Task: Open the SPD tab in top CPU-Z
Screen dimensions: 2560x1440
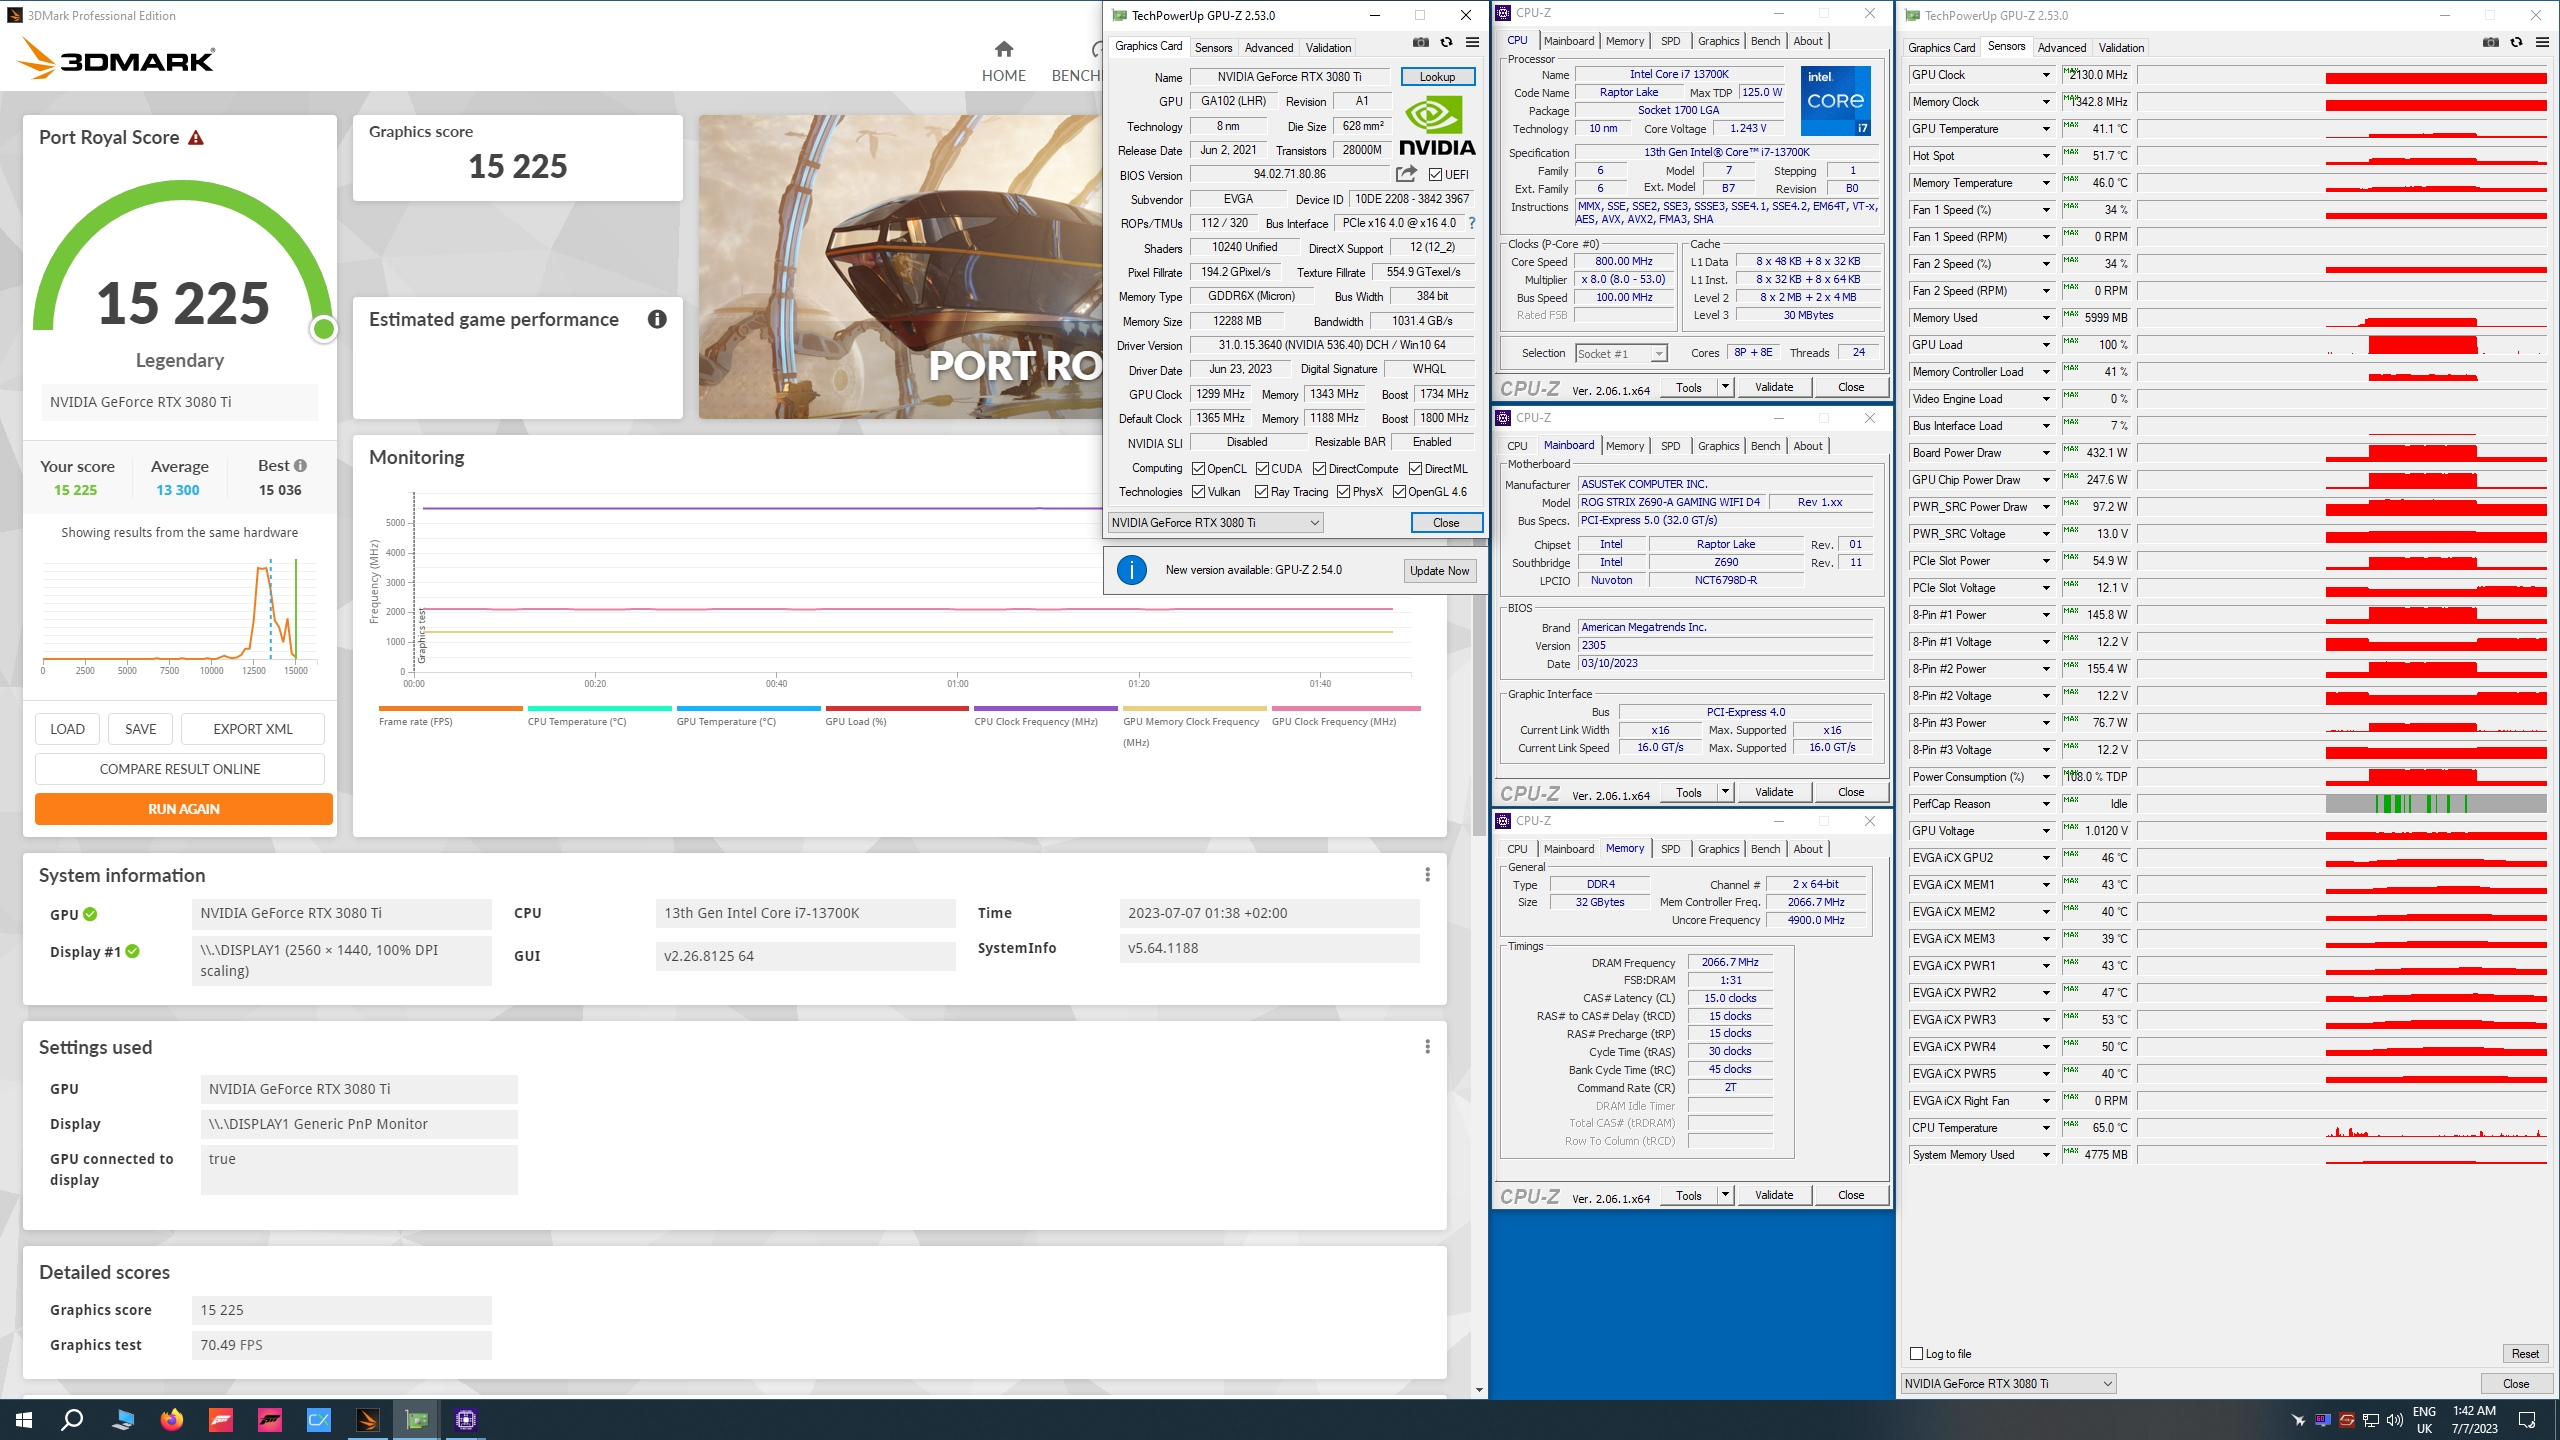Action: click(x=1670, y=41)
